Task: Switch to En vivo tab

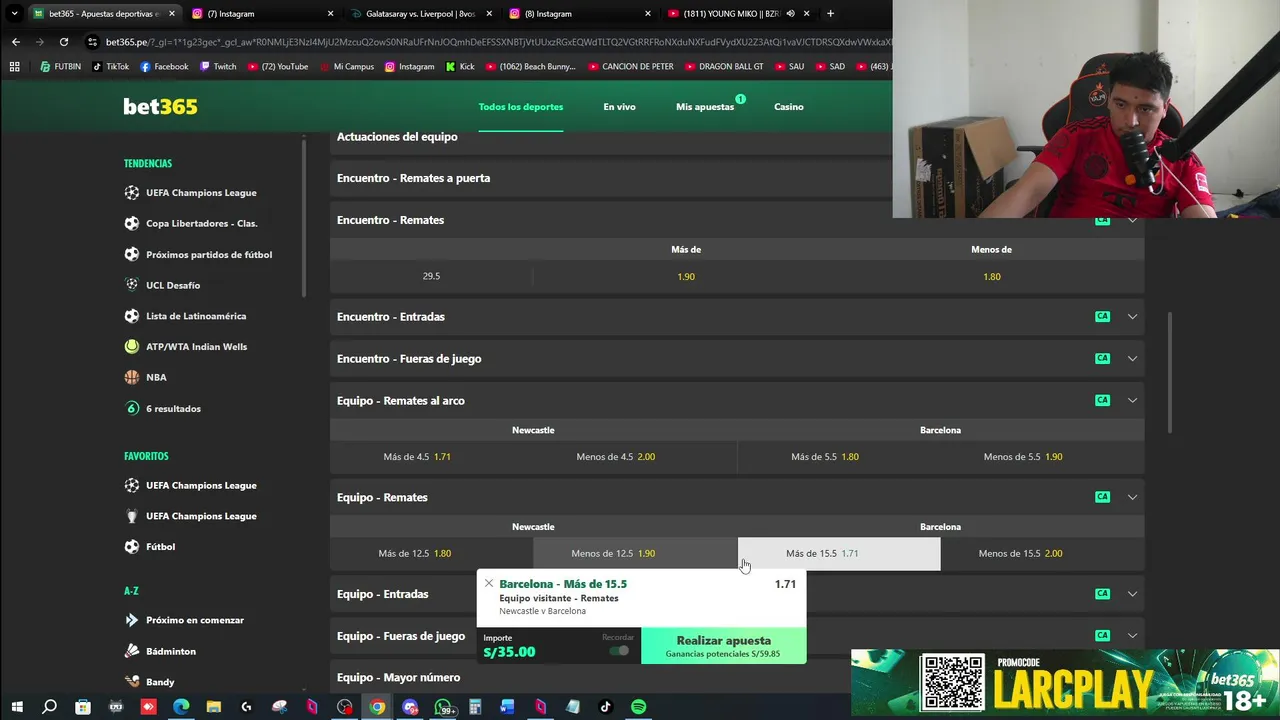Action: coord(619,107)
